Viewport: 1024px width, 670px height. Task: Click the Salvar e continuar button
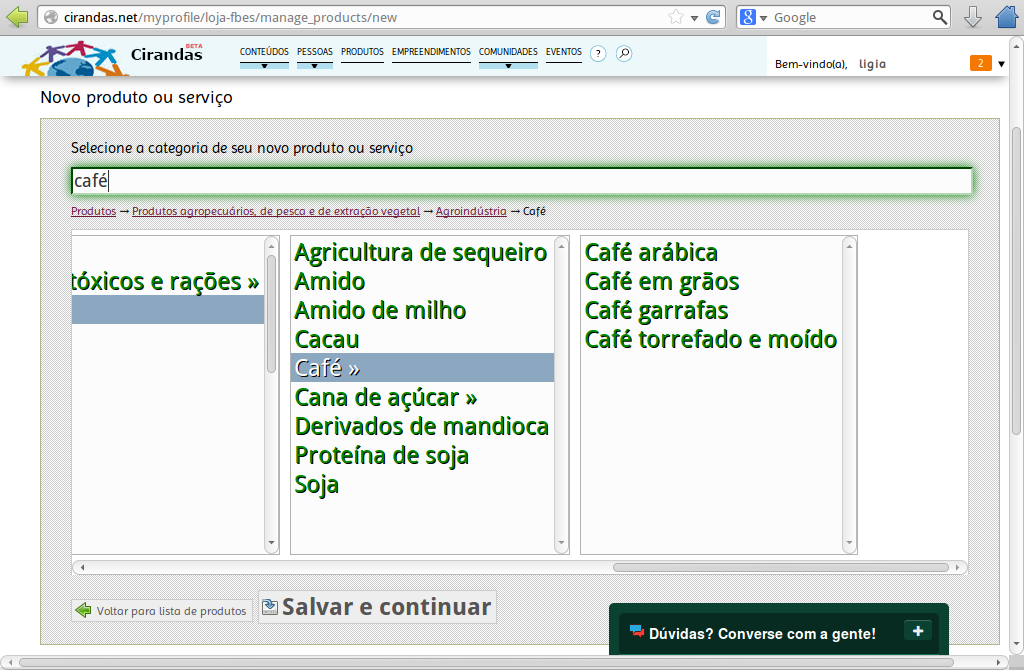tap(377, 607)
